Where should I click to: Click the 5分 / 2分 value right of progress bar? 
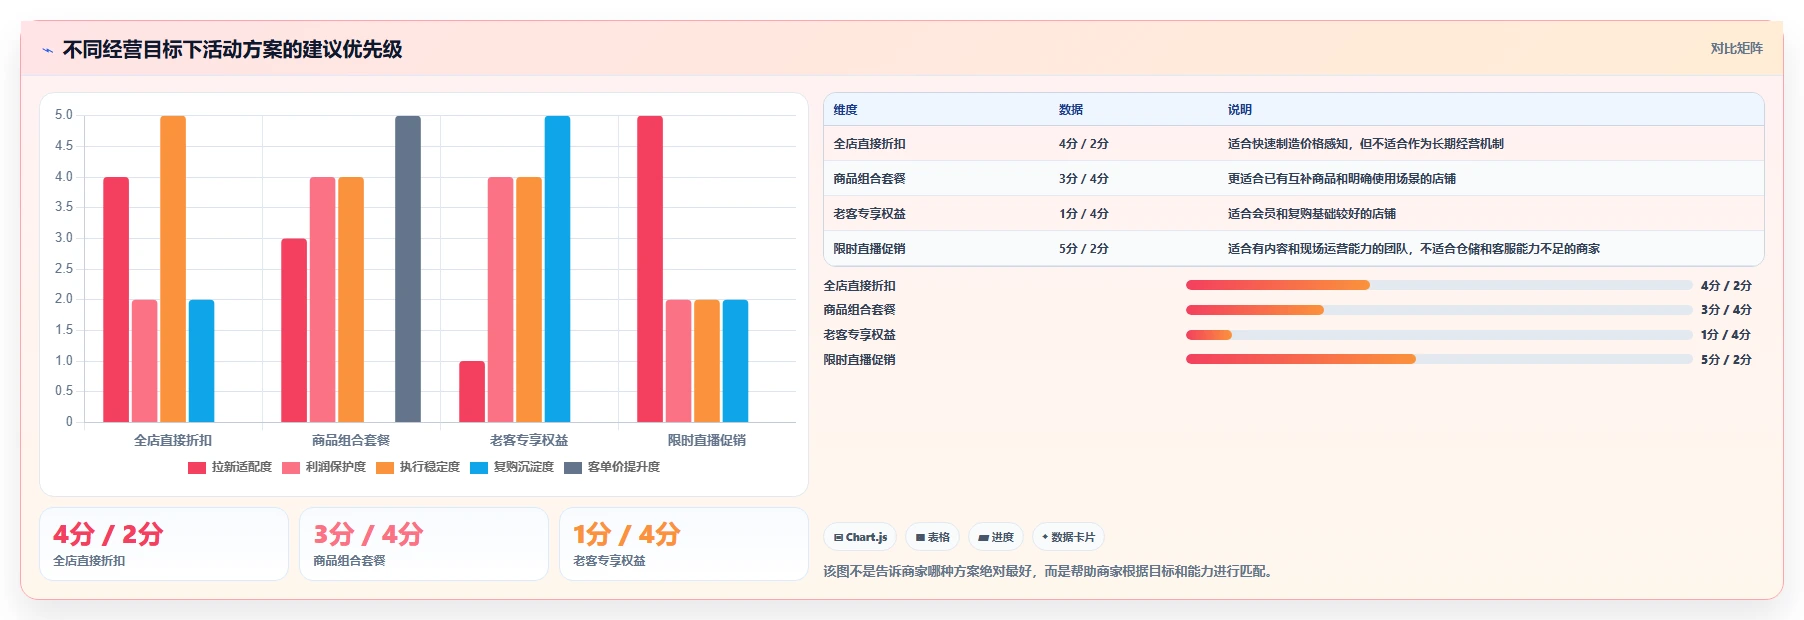point(1726,359)
